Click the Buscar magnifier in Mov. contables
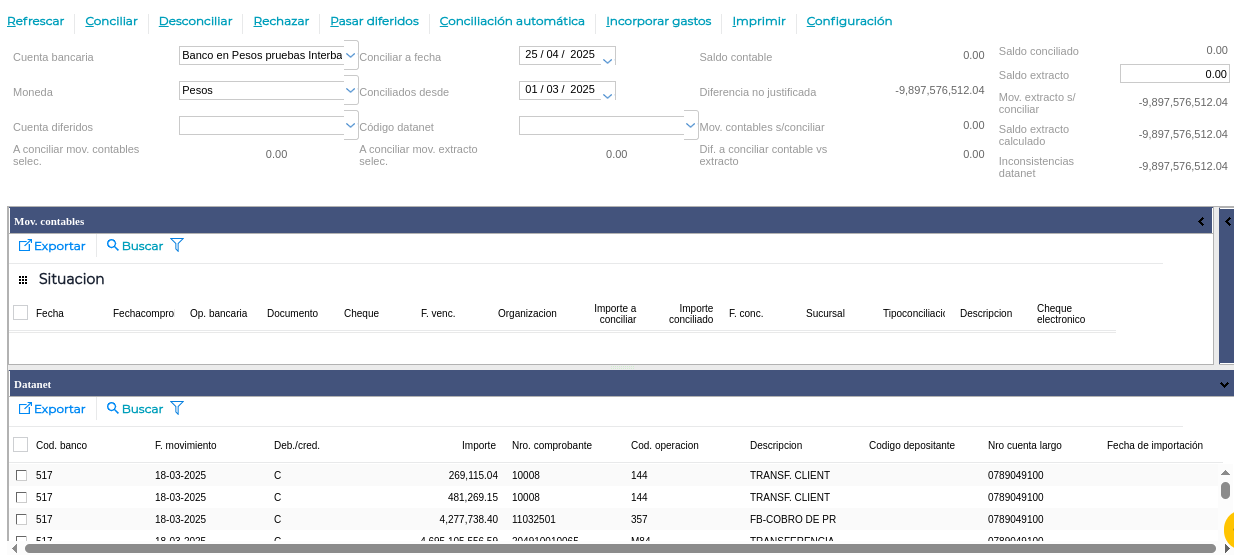This screenshot has height=555, width=1234. click(x=113, y=246)
